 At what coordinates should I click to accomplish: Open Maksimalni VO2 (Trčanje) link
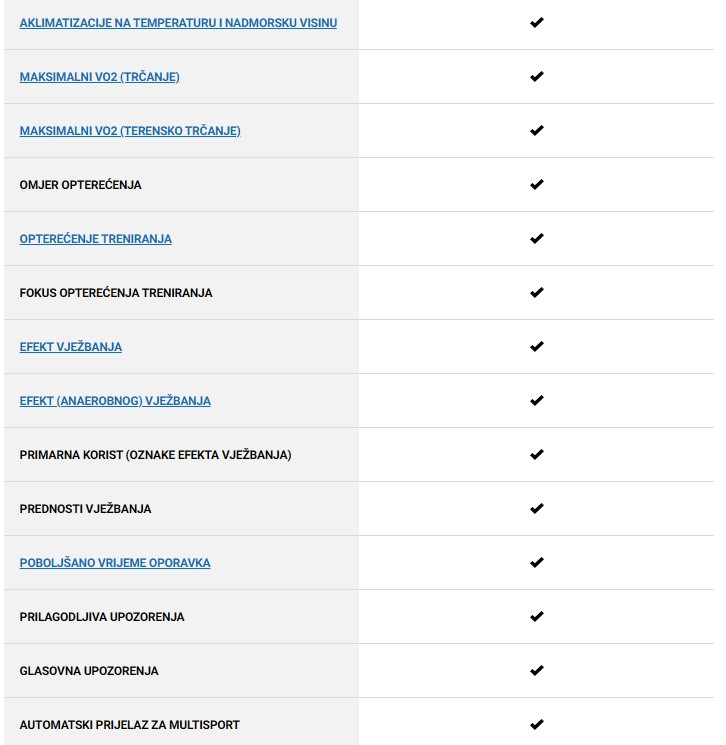pyautogui.click(x=100, y=77)
